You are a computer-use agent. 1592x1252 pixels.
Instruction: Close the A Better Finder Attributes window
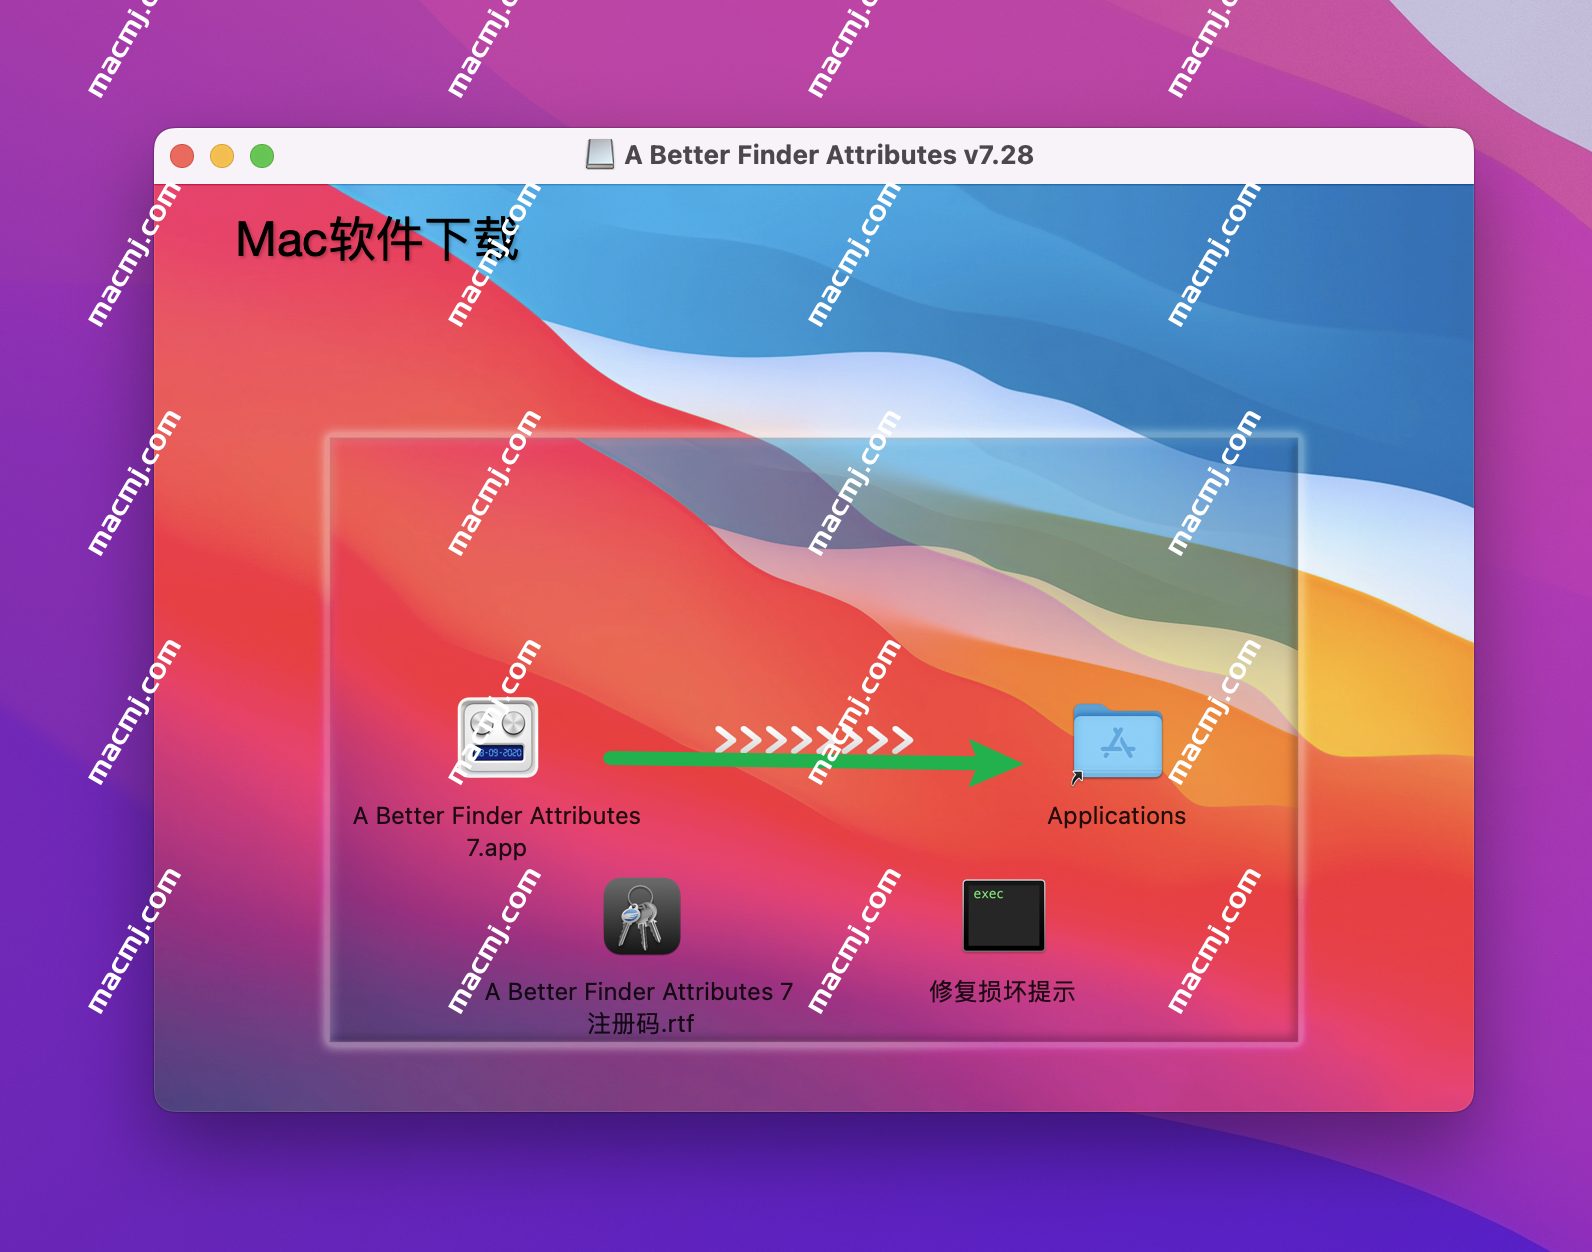pyautogui.click(x=182, y=156)
